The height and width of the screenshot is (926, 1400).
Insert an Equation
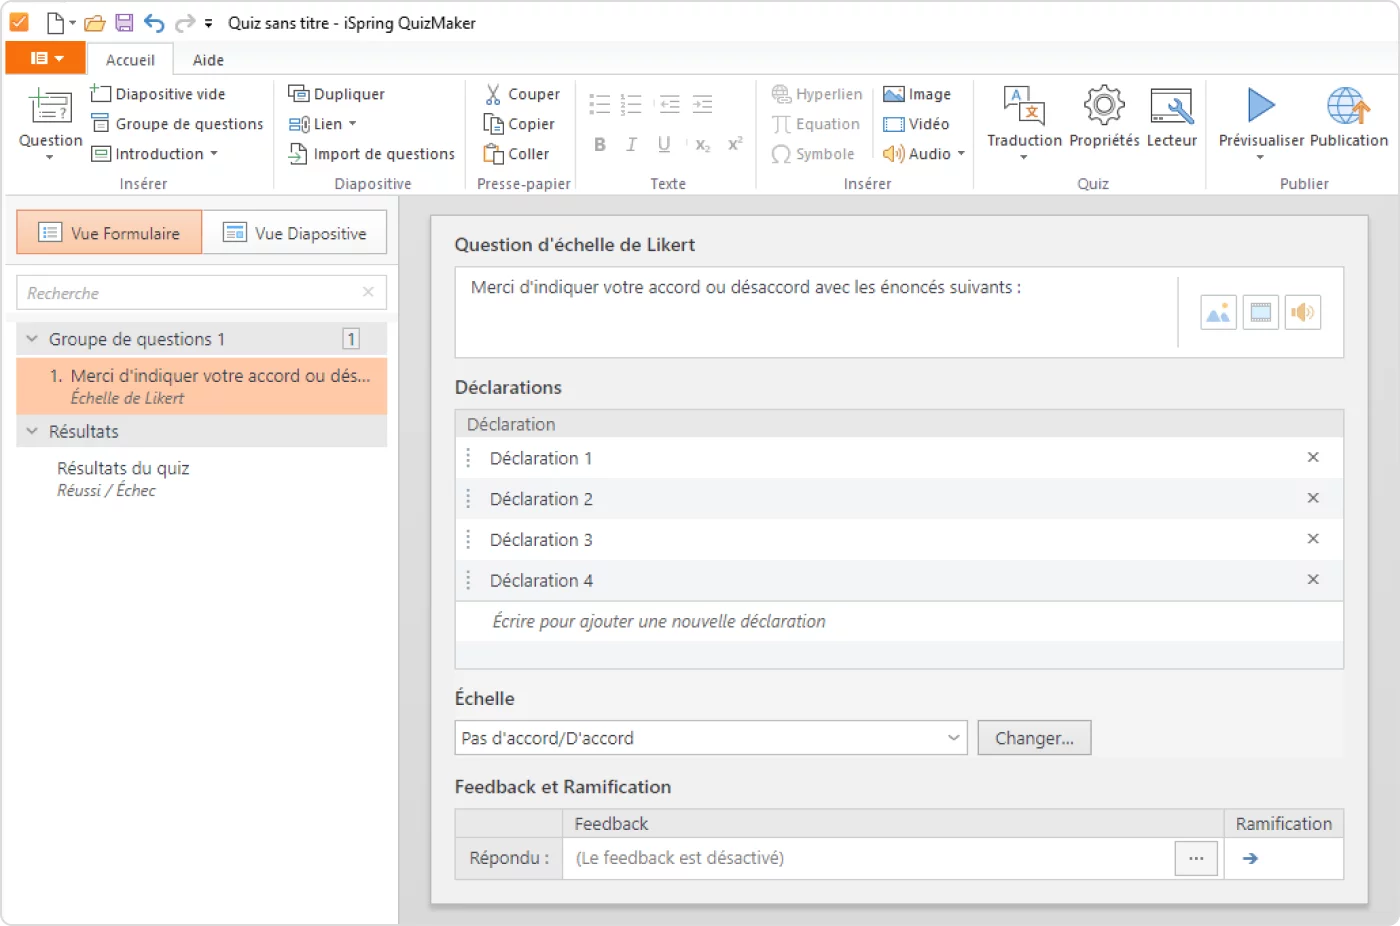[816, 124]
